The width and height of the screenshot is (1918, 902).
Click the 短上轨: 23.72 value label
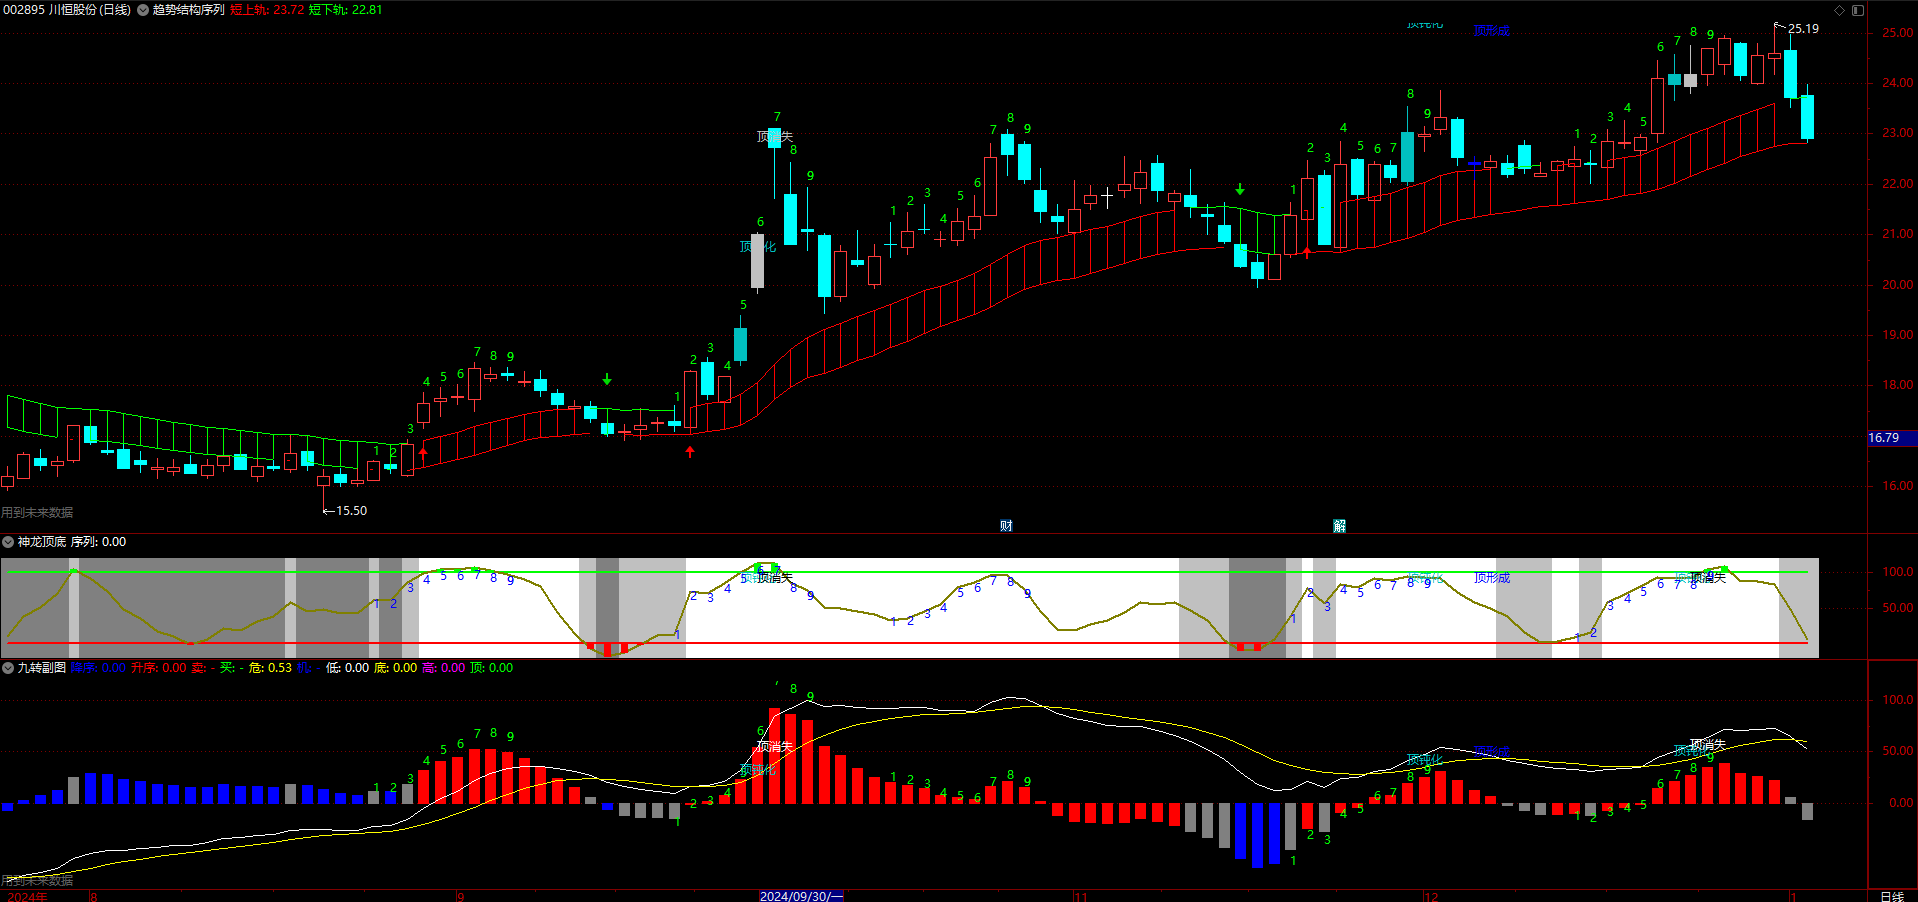tap(267, 10)
